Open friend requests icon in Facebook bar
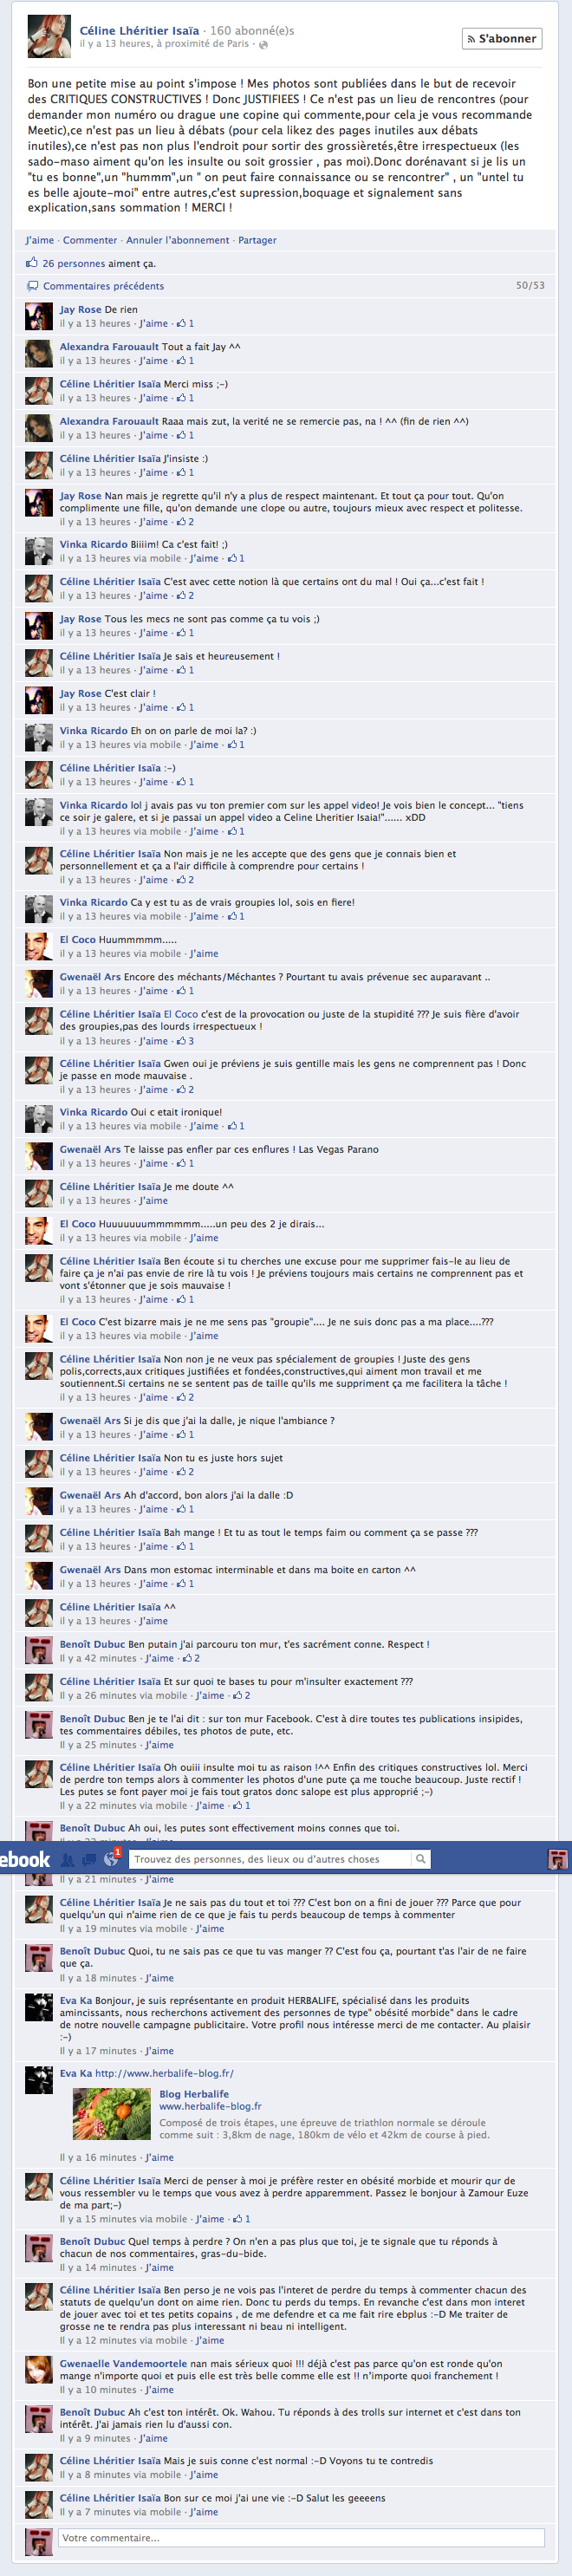The height and width of the screenshot is (2576, 572). click(68, 1859)
